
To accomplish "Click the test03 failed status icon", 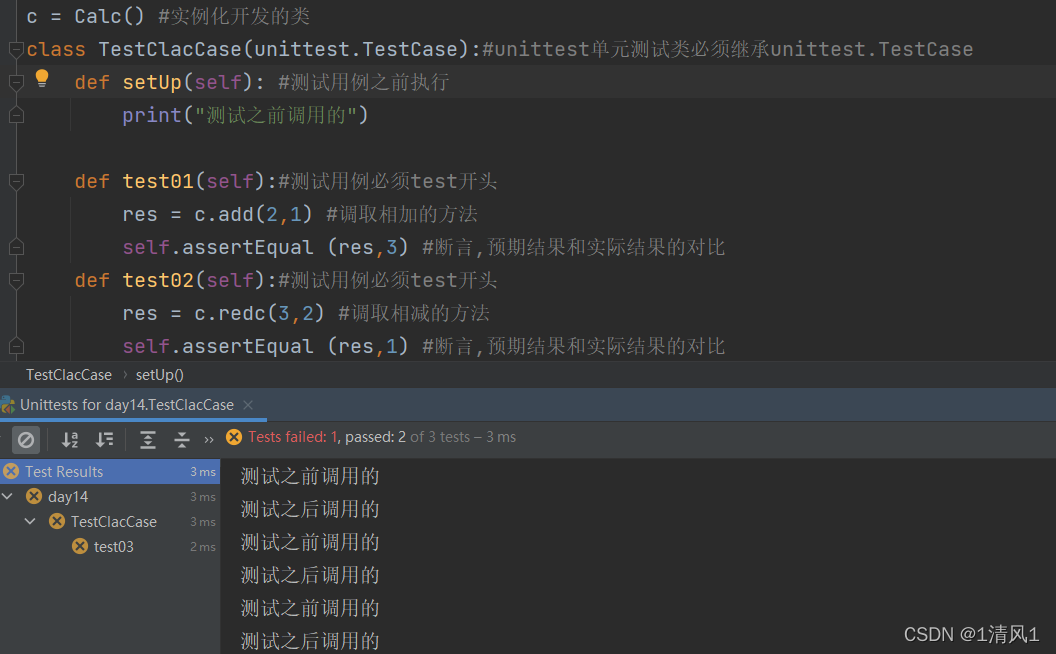I will coord(80,546).
